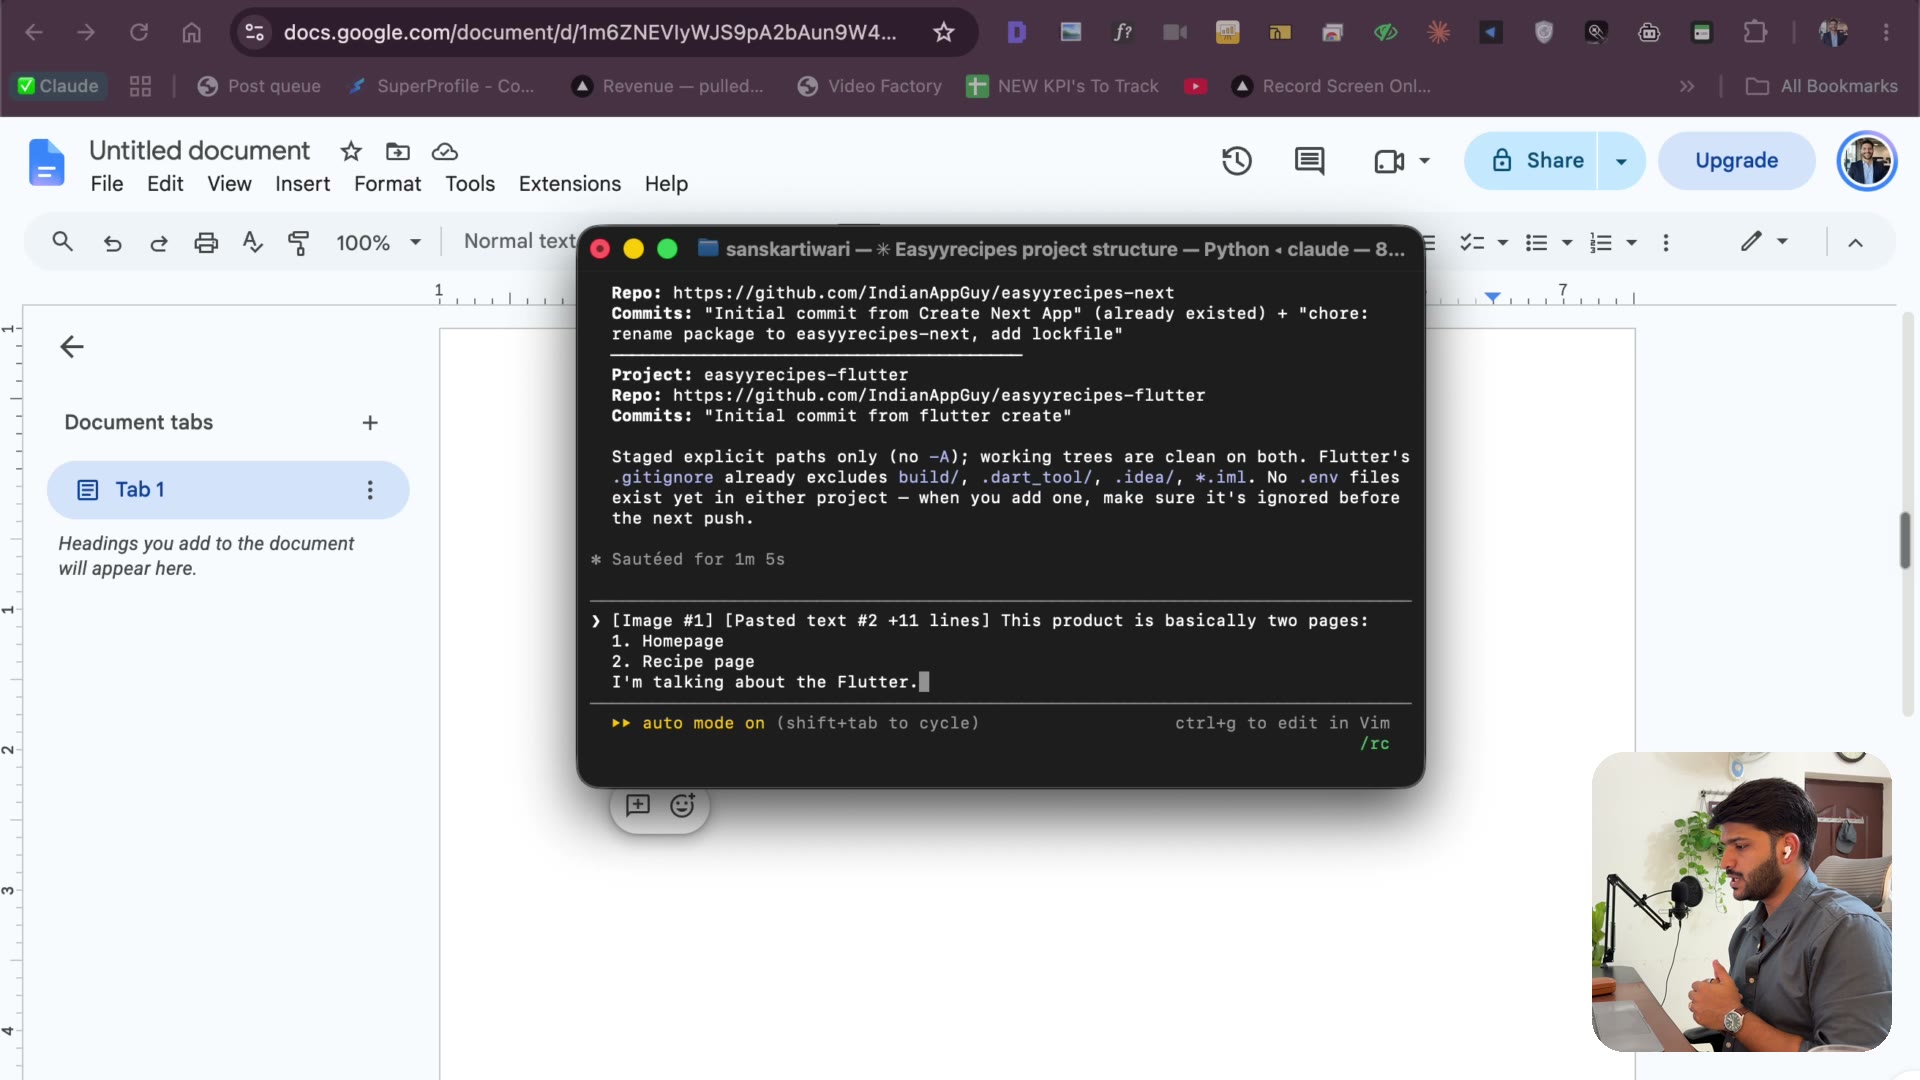The image size is (1920, 1080).
Task: Open the Format menu
Action: 387,184
